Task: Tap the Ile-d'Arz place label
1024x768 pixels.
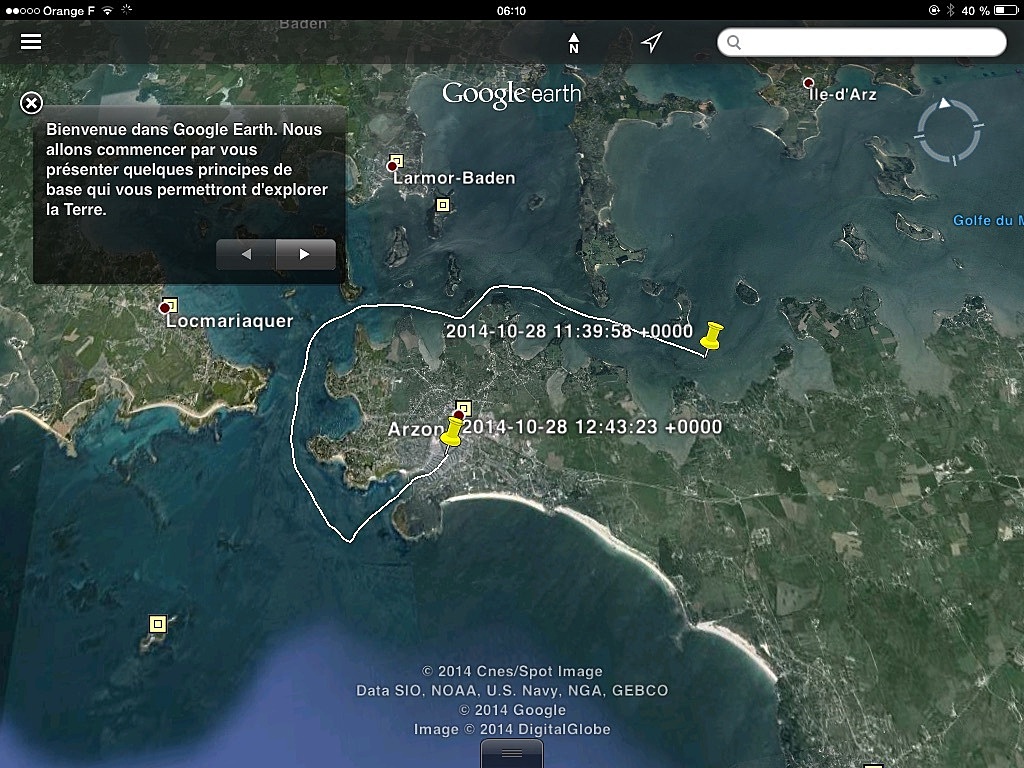Action: click(842, 94)
